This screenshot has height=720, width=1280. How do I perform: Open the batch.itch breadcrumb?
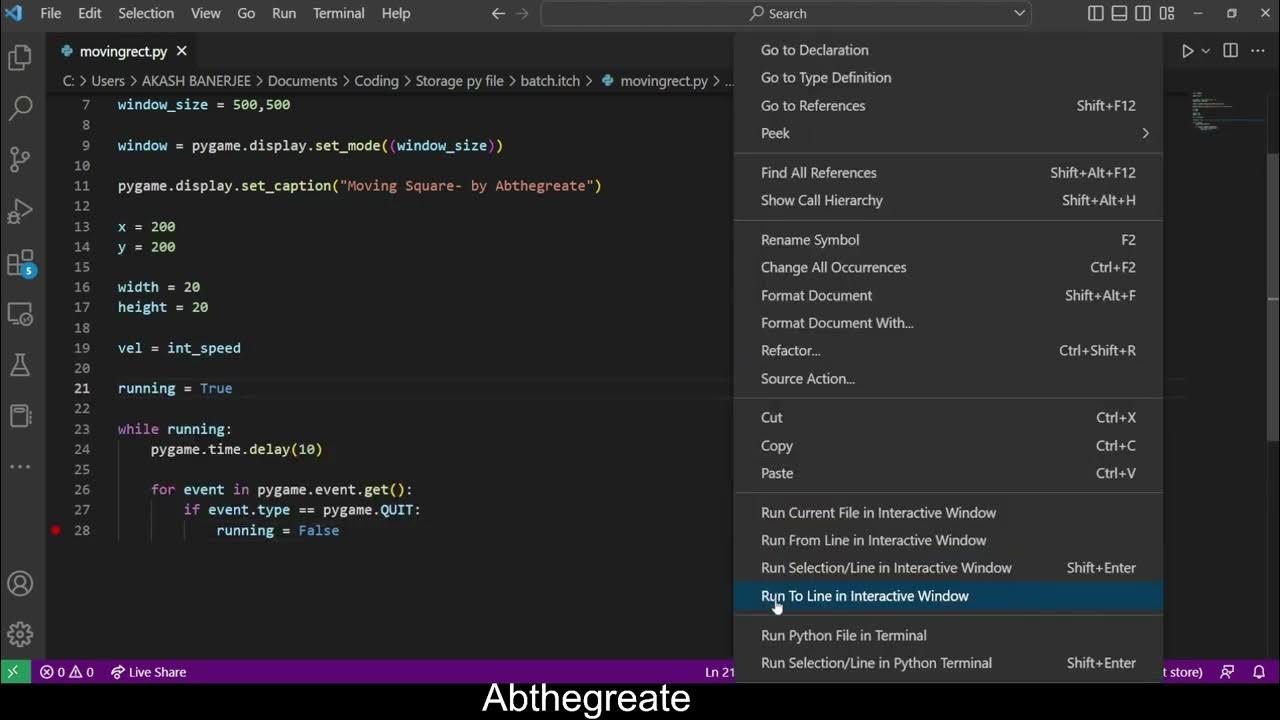tap(550, 81)
